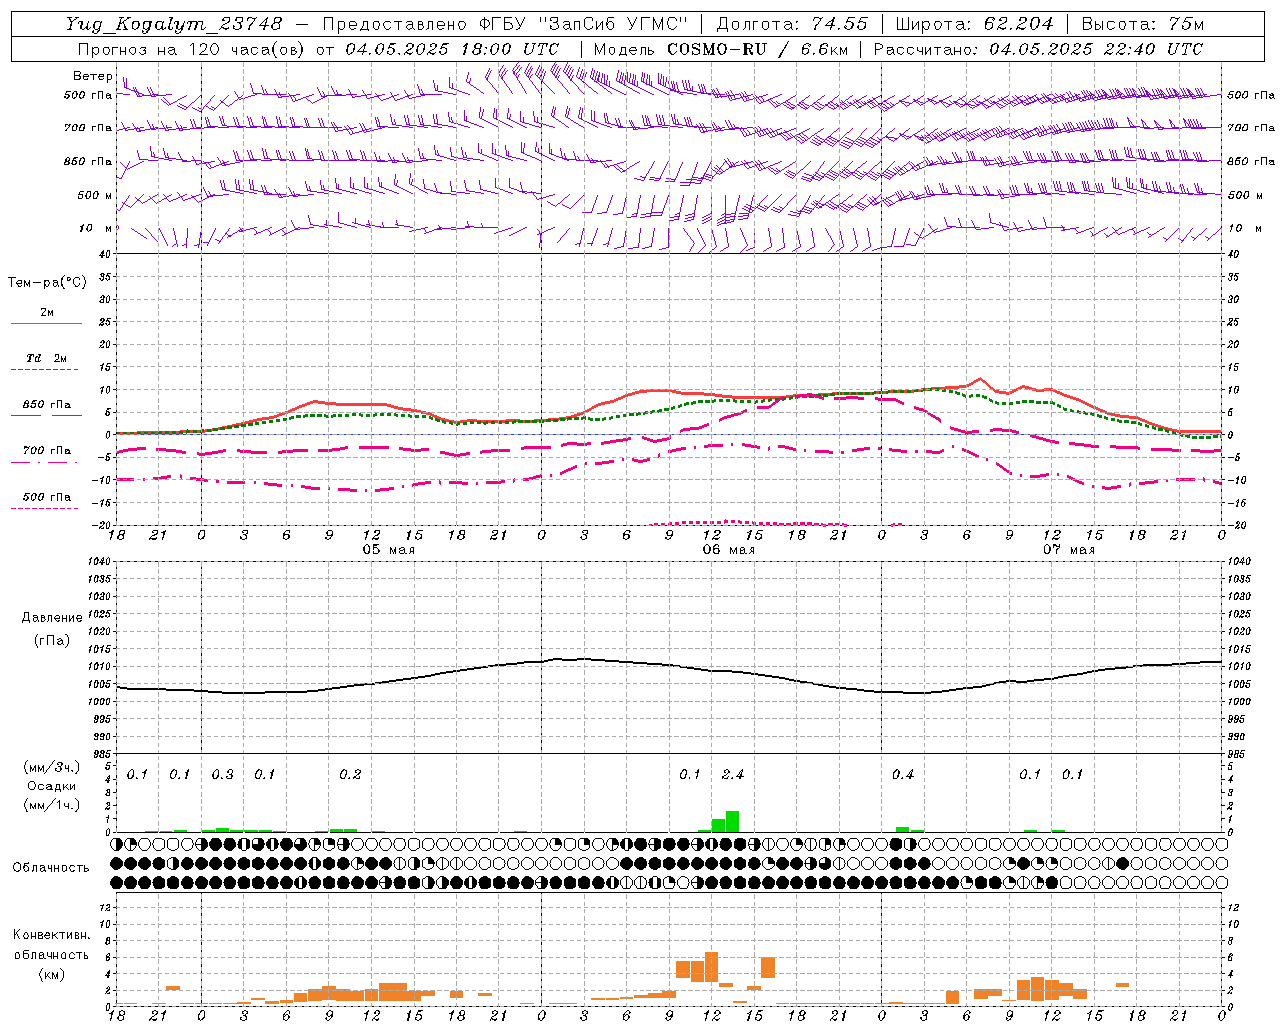
Task: Click the 'Высота: 75м' header value
Action: point(1142,23)
